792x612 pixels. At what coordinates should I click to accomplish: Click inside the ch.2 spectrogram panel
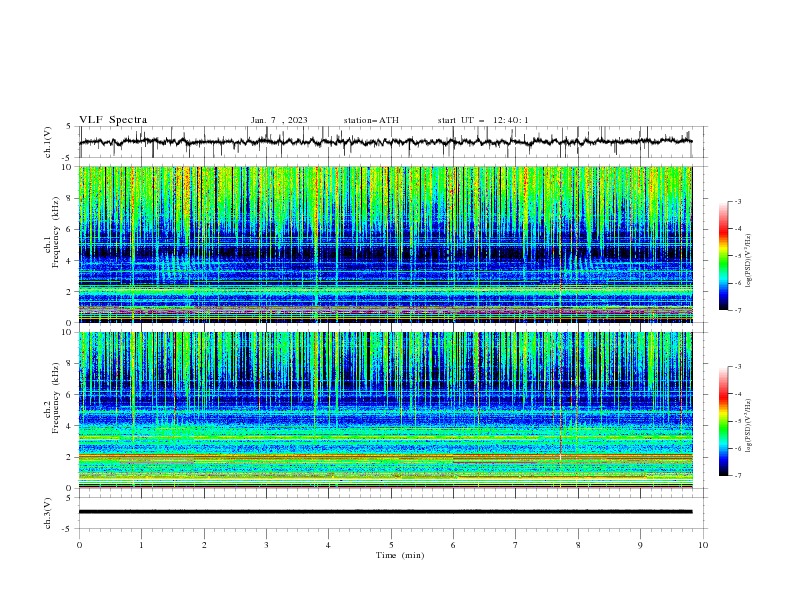coord(385,410)
